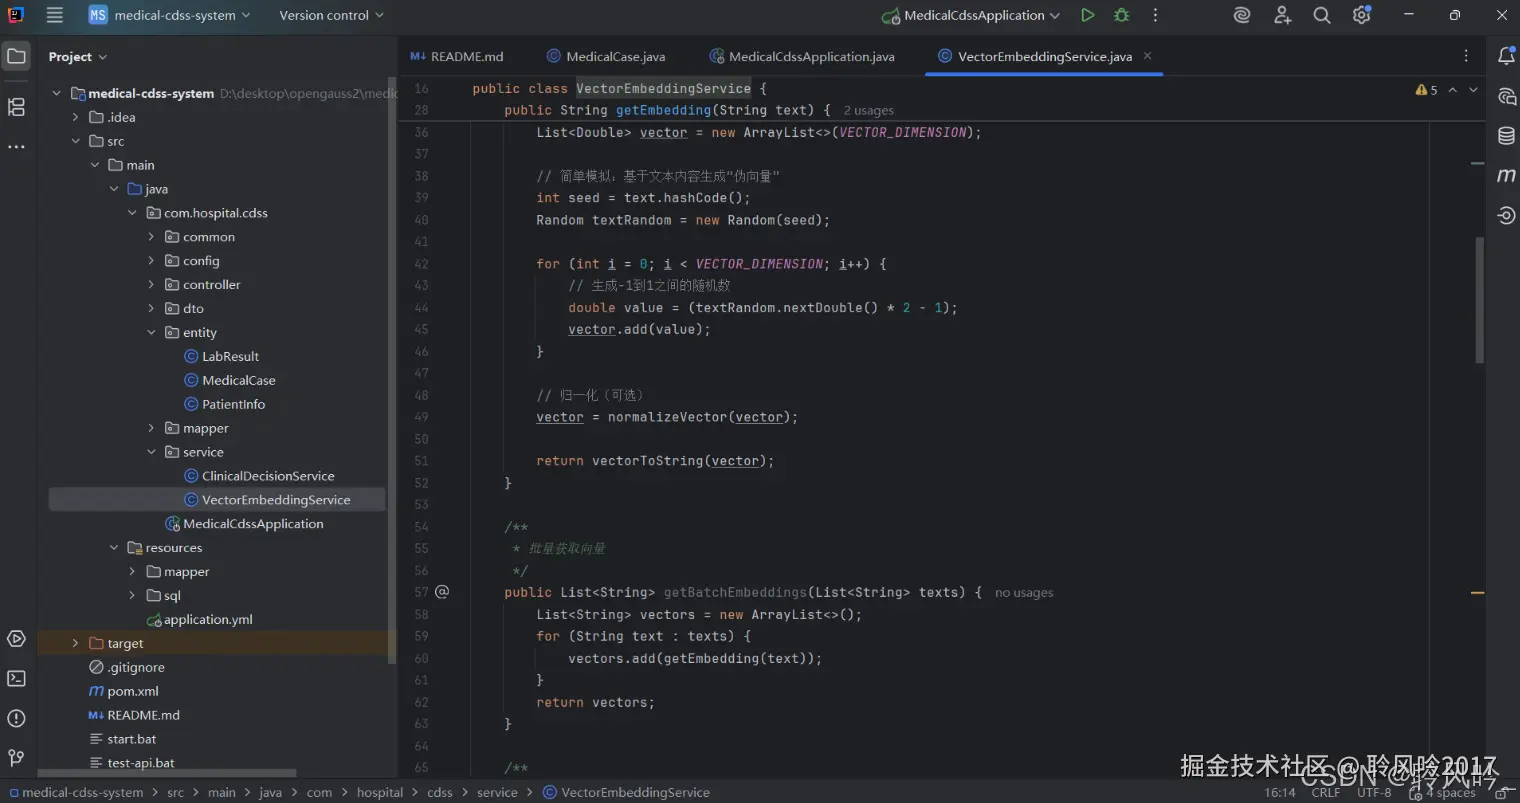Show notifications bell panel

coord(1506,56)
